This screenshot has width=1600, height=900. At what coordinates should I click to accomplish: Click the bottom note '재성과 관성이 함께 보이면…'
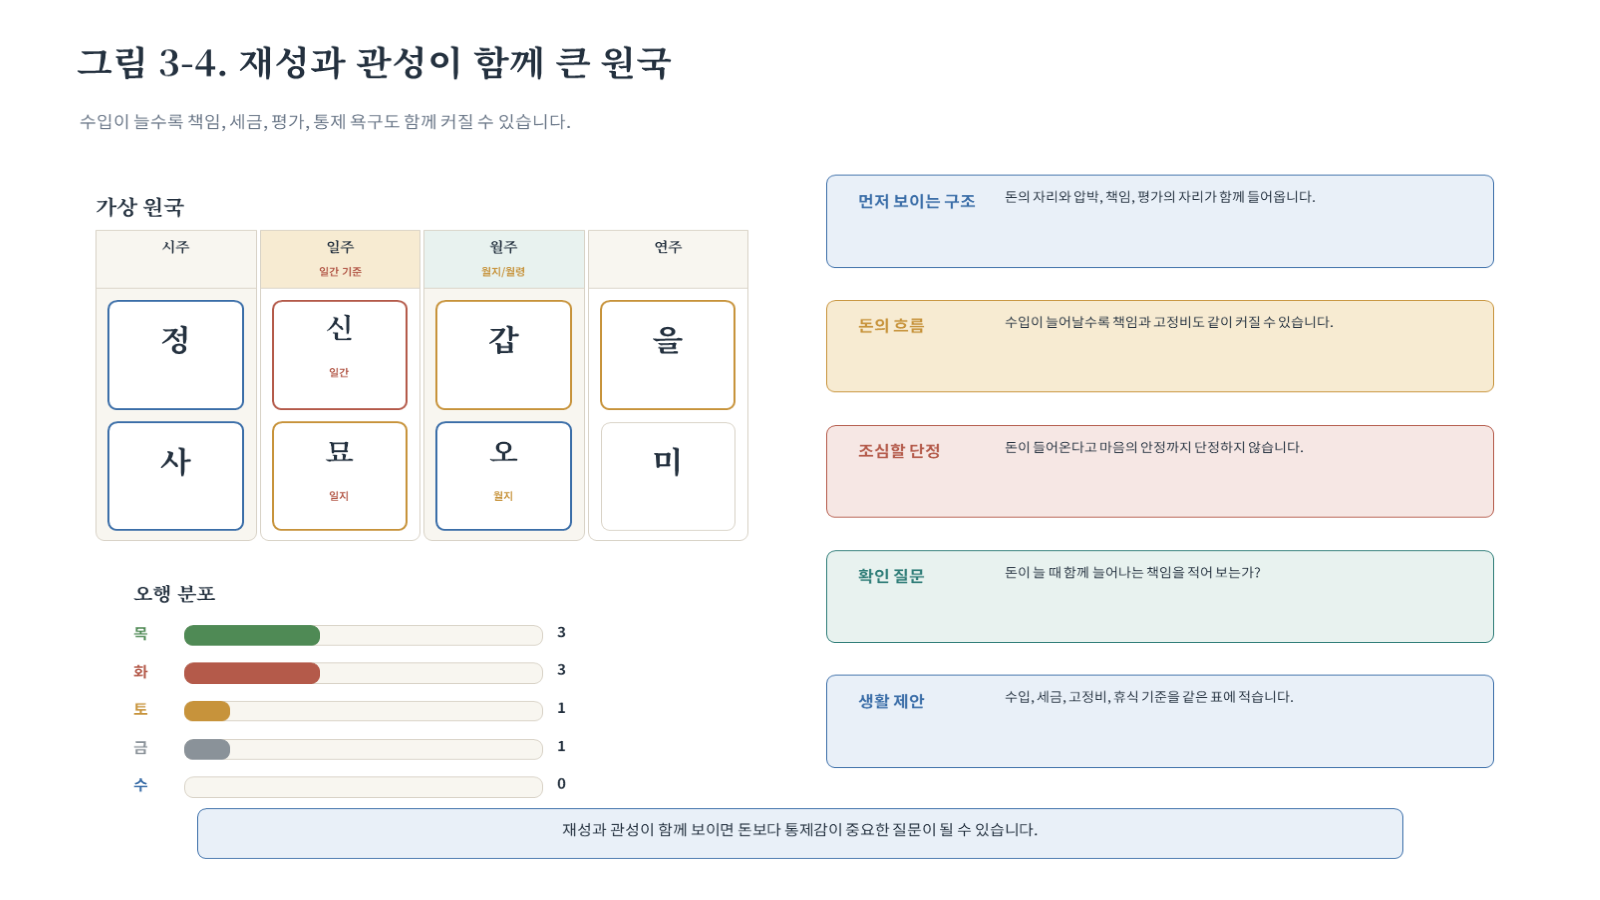[x=800, y=834]
